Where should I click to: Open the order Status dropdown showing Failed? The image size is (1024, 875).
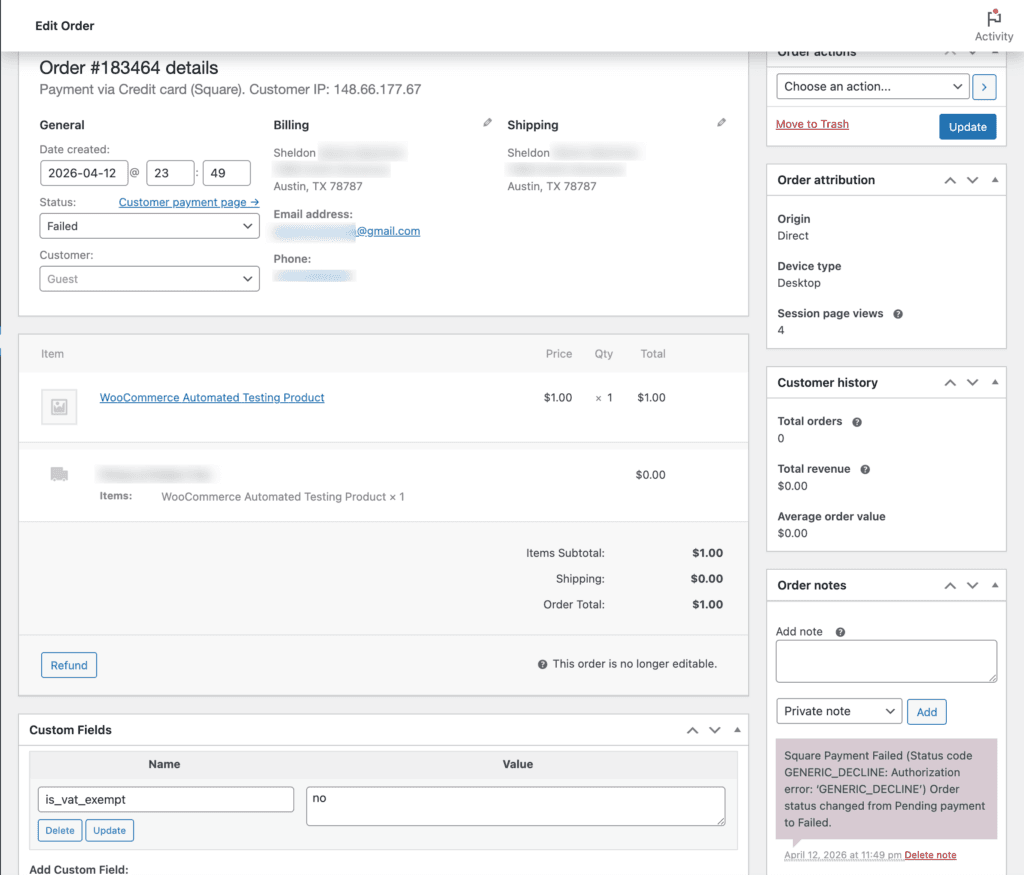(x=148, y=225)
